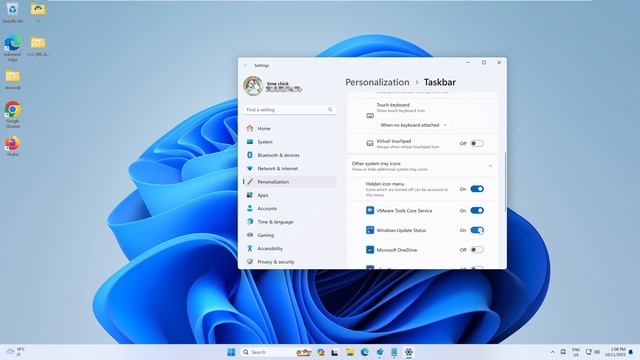Select the desktop folder beside the Edge shortcut
Screen dimensions: 640x360
click(x=38, y=46)
